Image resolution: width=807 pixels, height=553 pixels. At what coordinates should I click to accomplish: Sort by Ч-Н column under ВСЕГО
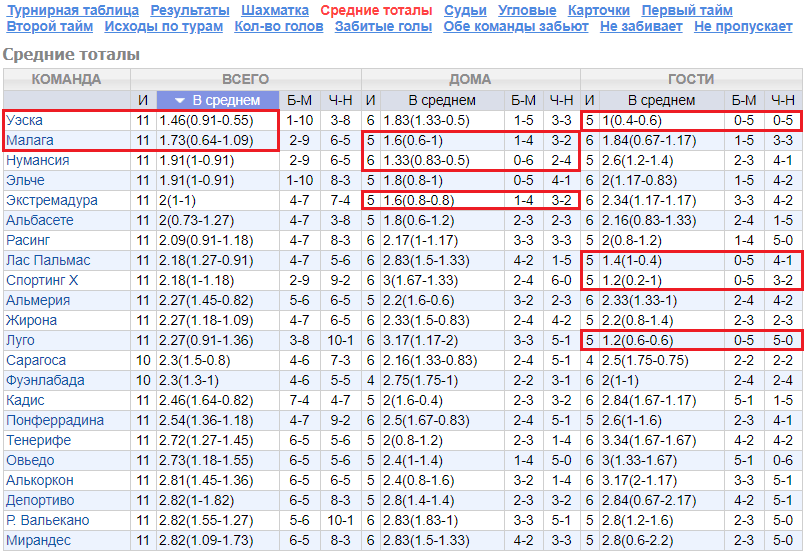340,100
